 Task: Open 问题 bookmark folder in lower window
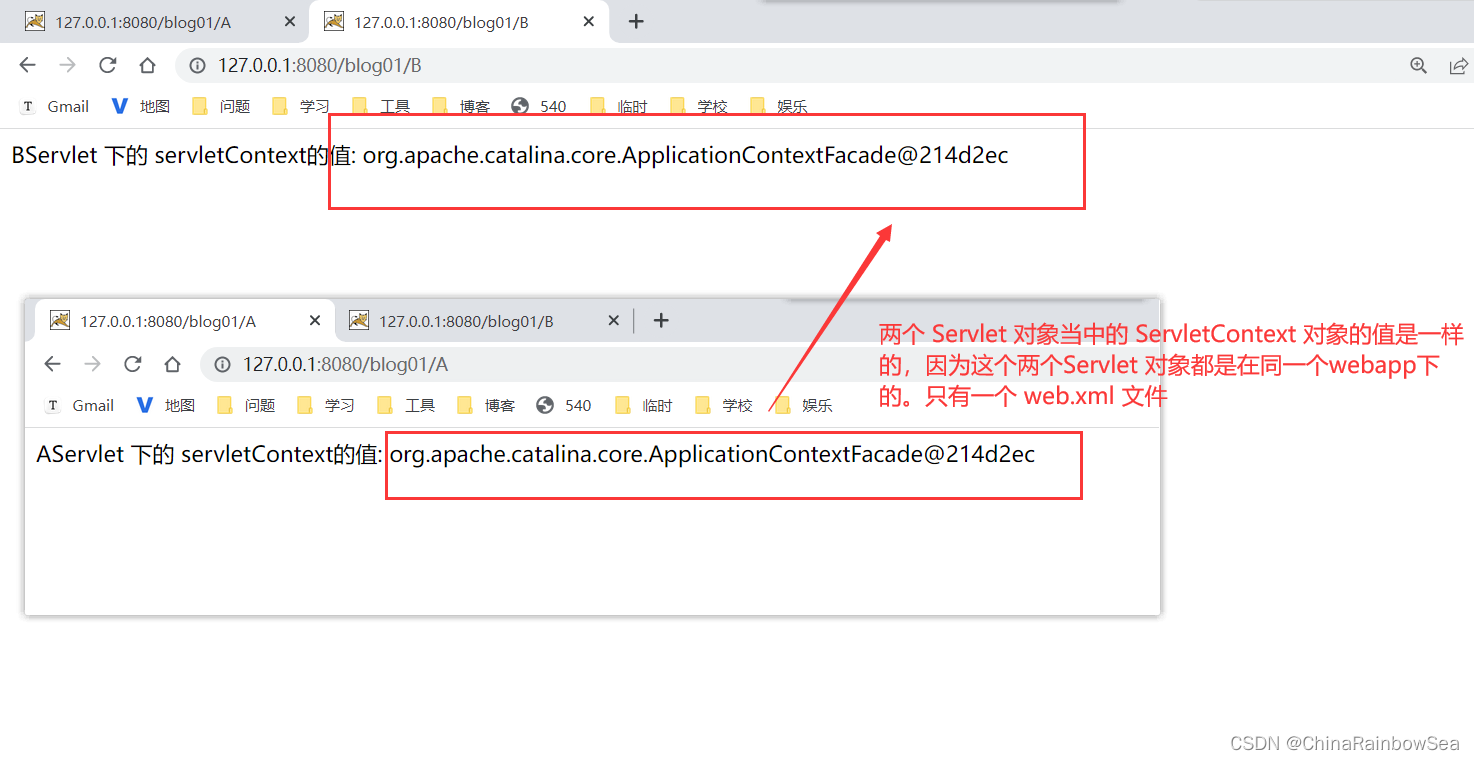(x=246, y=405)
